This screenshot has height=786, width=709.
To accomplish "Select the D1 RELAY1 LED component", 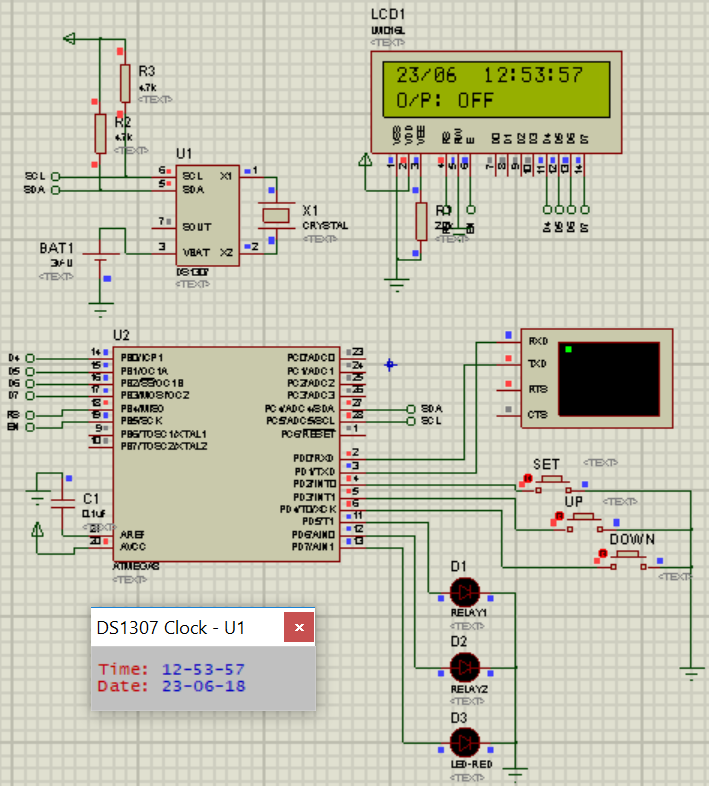I will tap(464, 589).
